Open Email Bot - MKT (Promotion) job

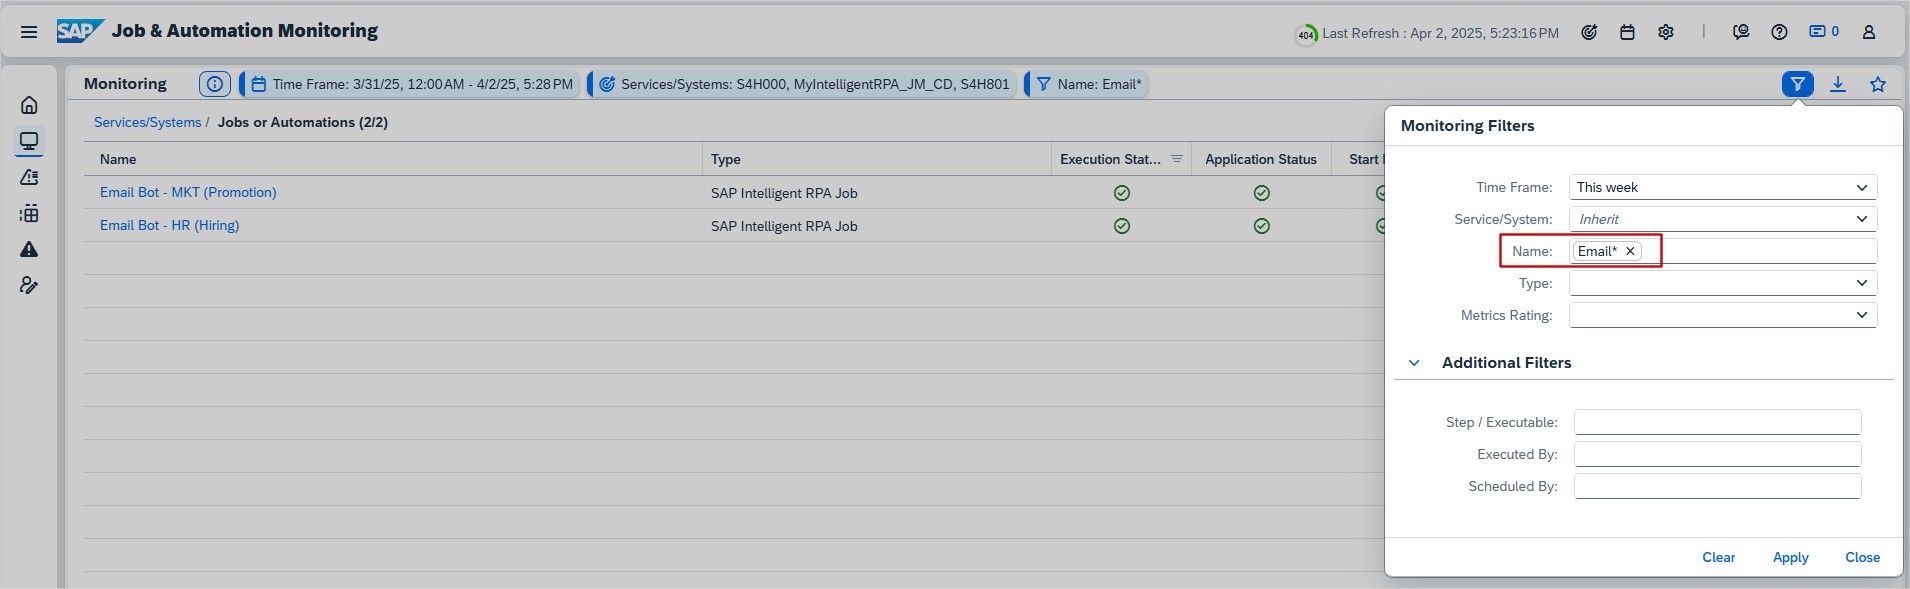tap(188, 192)
